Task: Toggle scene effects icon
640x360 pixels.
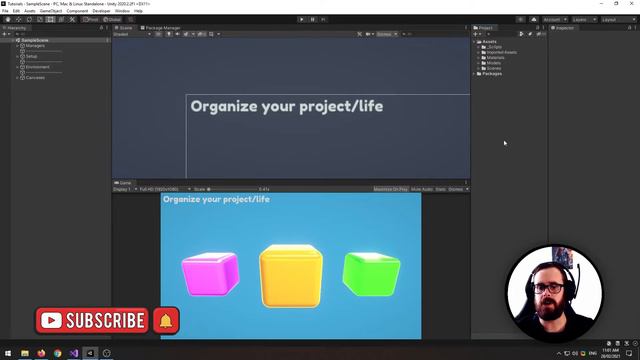Action: click(x=186, y=34)
